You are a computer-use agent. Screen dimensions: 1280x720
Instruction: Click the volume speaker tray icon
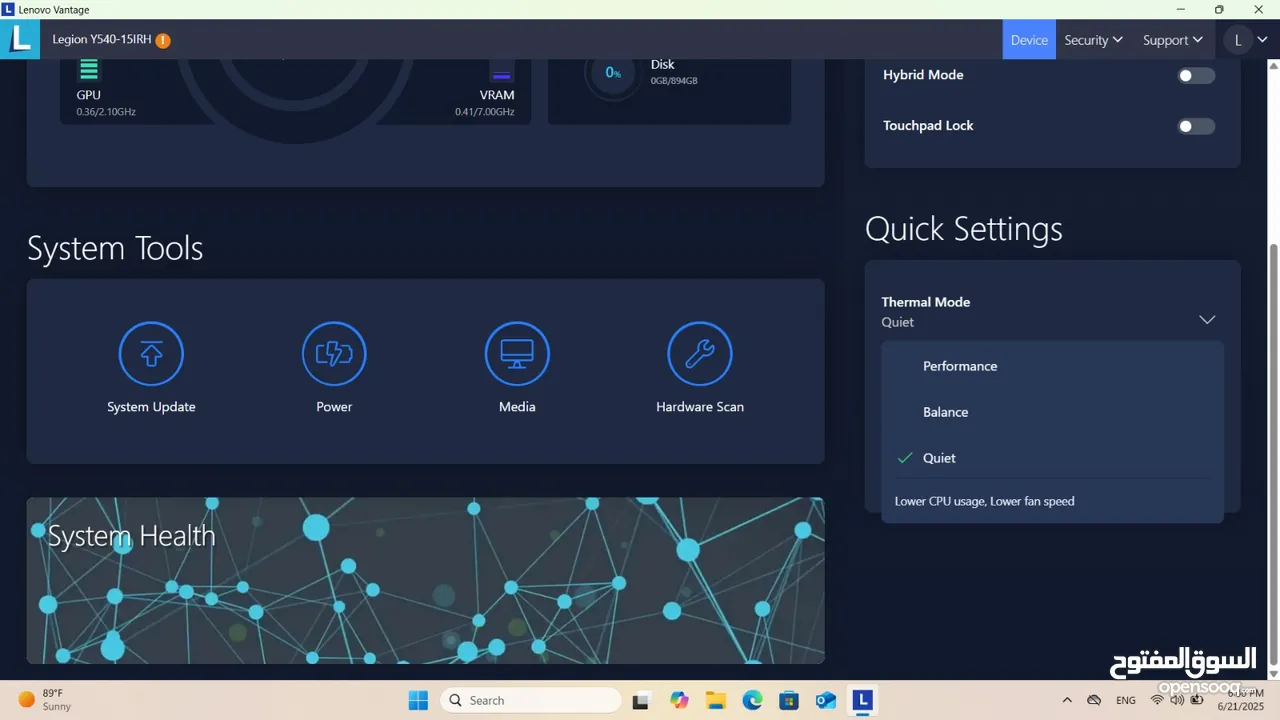tap(1176, 700)
